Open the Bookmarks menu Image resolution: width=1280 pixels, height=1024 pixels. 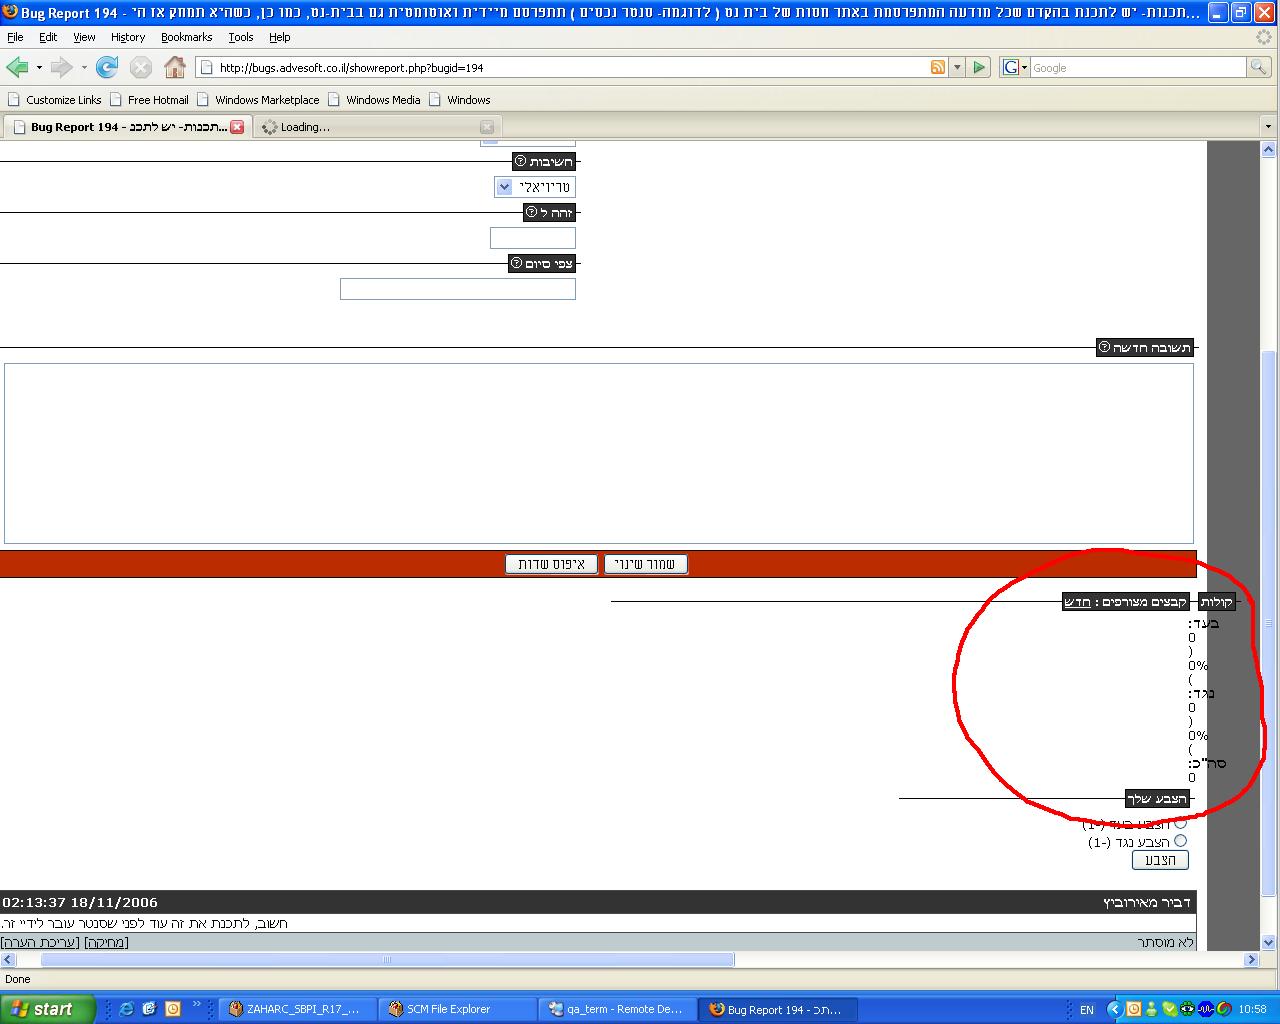pos(186,37)
